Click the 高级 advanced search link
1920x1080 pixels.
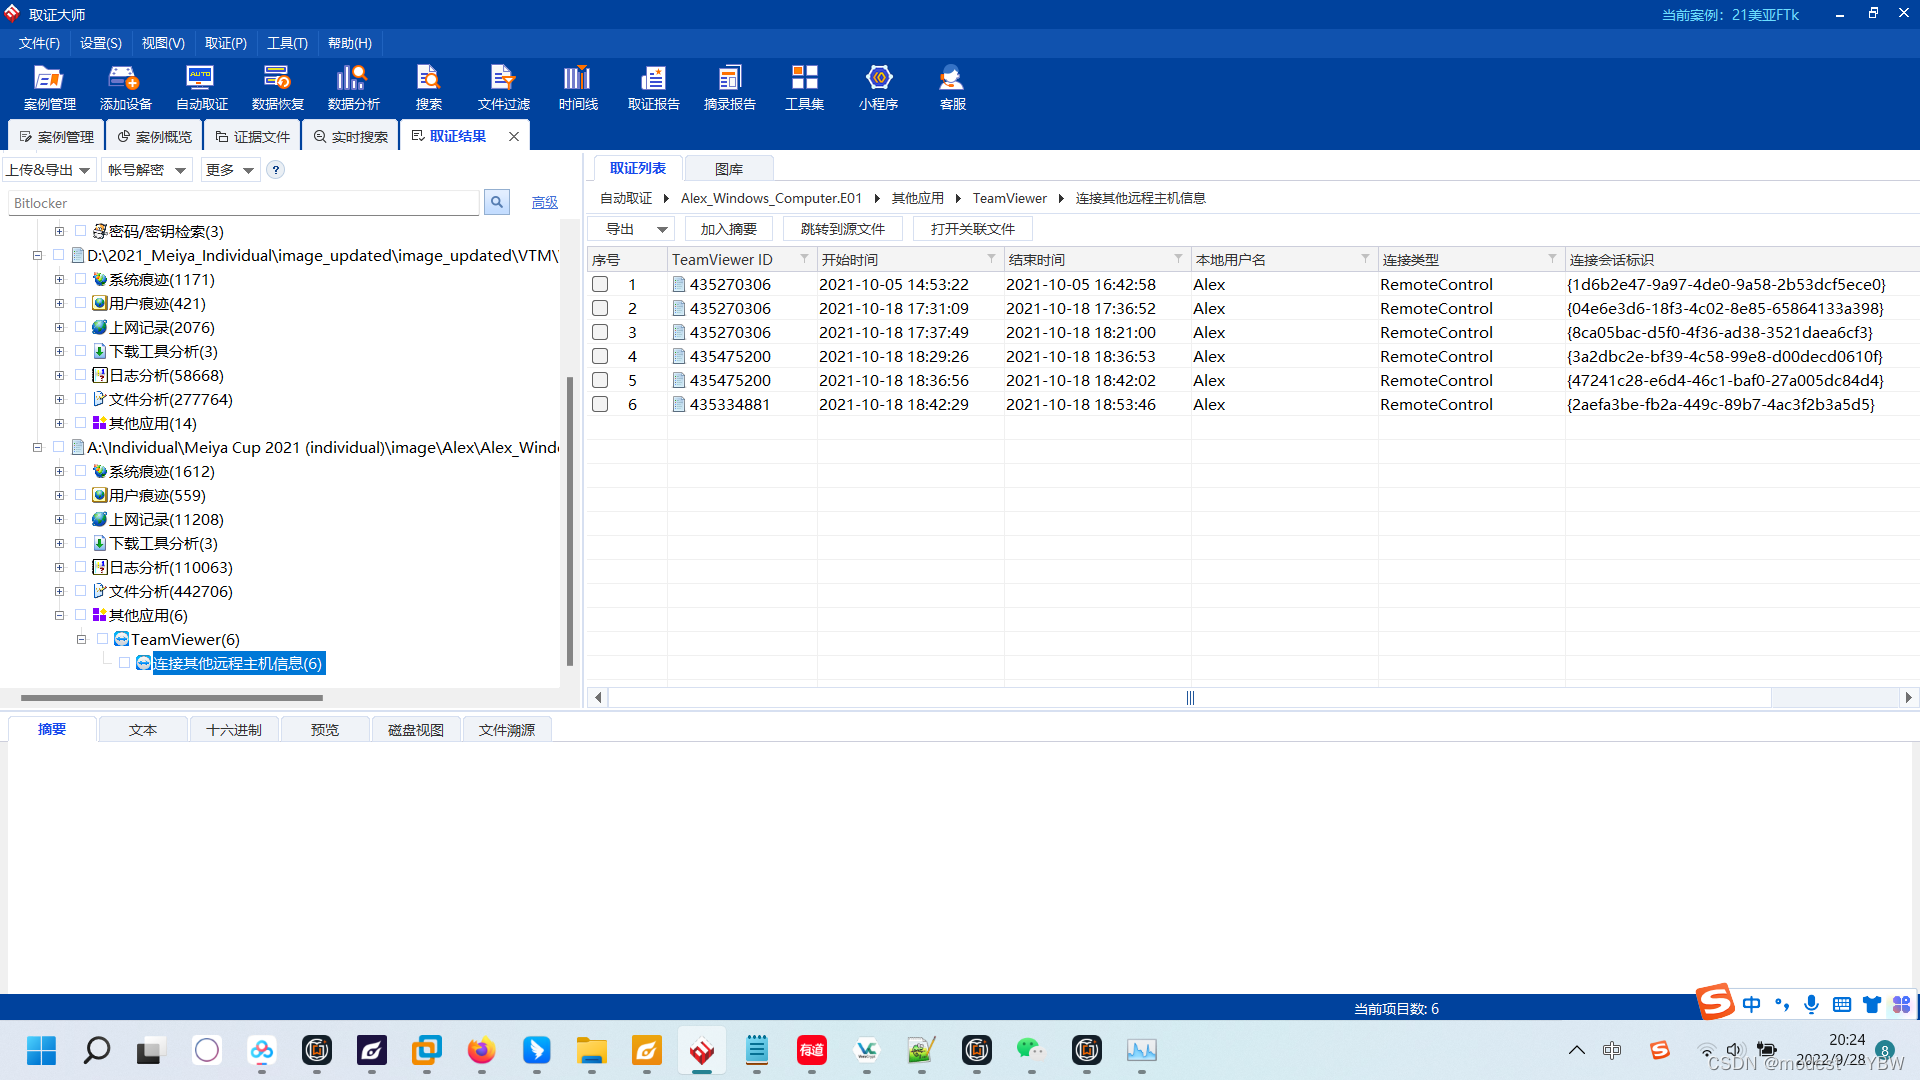544,203
